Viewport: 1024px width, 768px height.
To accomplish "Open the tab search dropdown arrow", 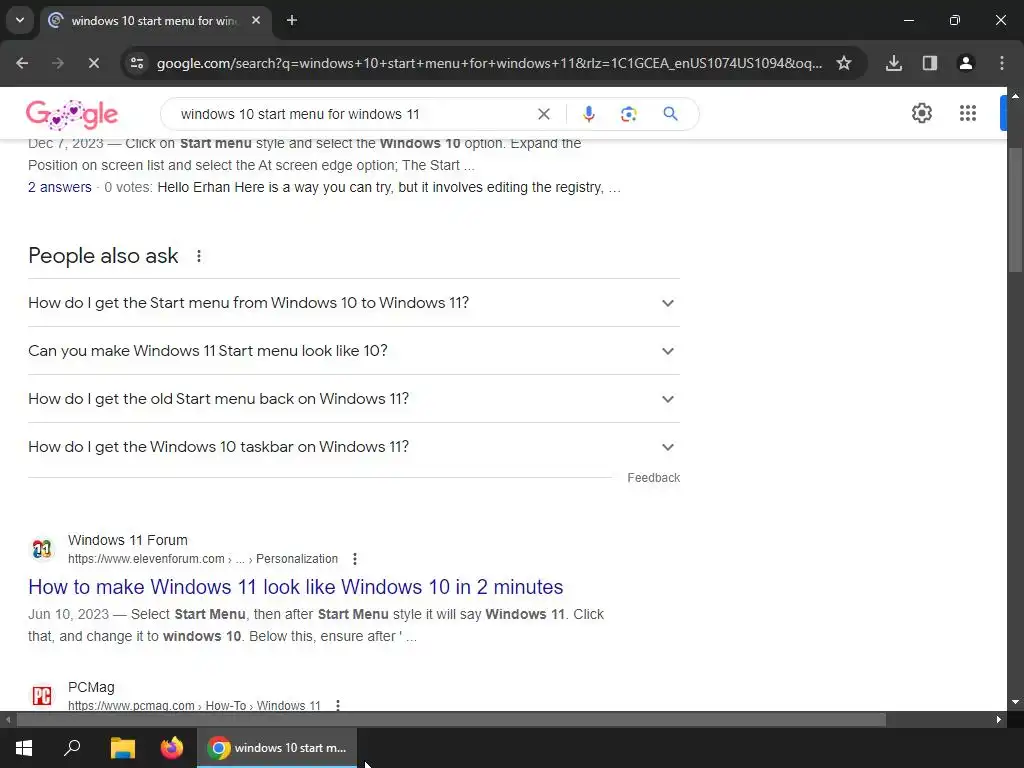I will click(x=20, y=20).
